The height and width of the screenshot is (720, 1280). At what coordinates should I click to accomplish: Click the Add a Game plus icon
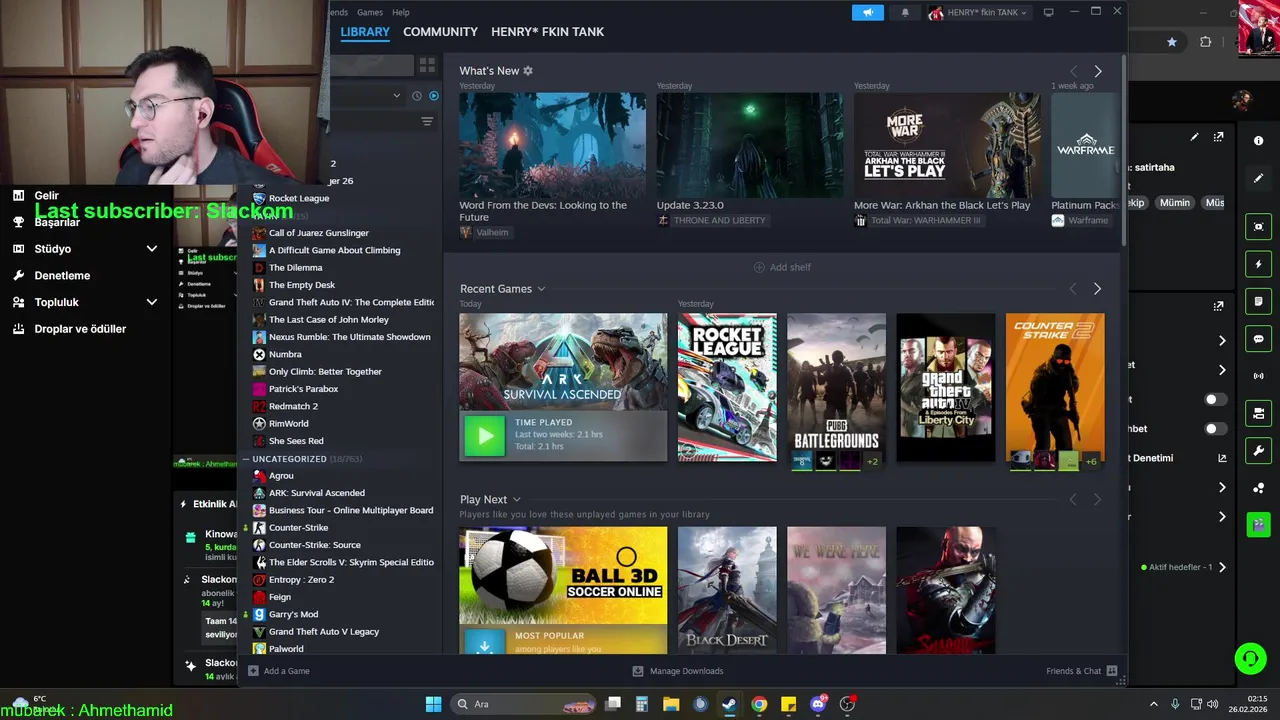[x=253, y=671]
